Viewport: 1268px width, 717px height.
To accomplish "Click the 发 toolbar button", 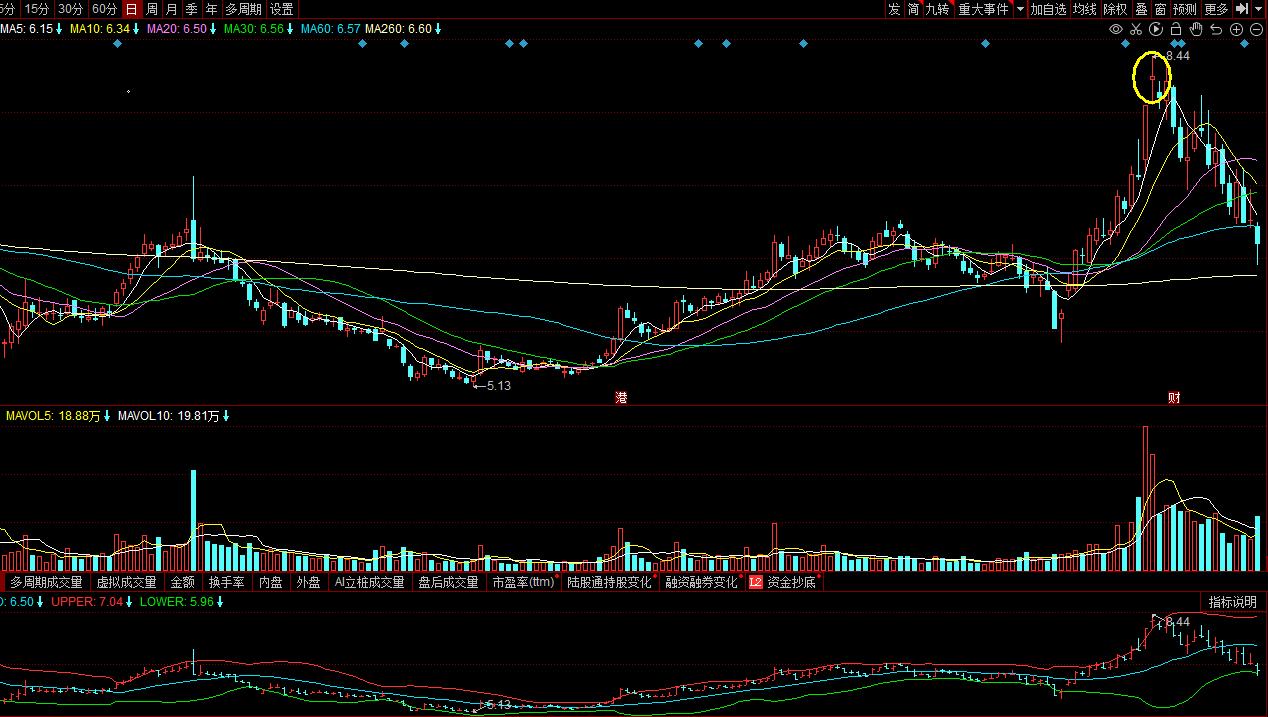I will click(894, 9).
